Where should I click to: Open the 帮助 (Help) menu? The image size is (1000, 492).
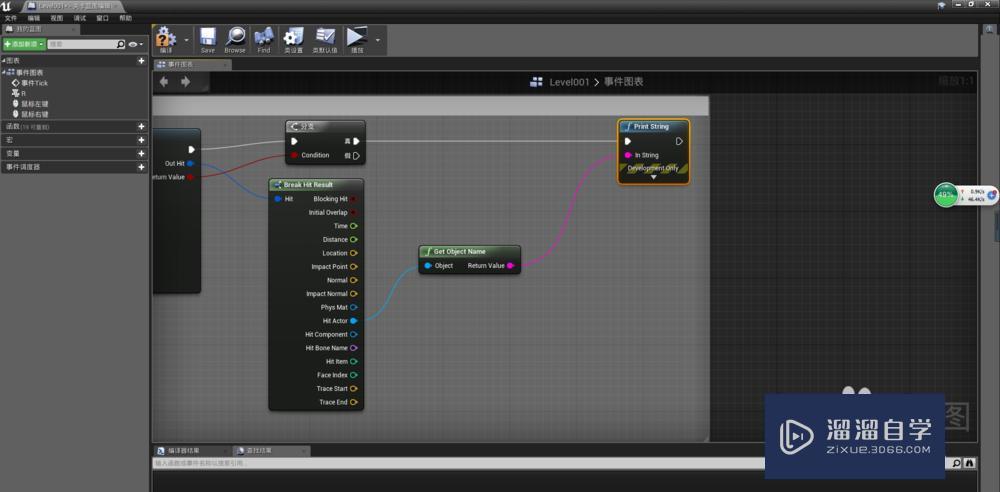click(126, 19)
